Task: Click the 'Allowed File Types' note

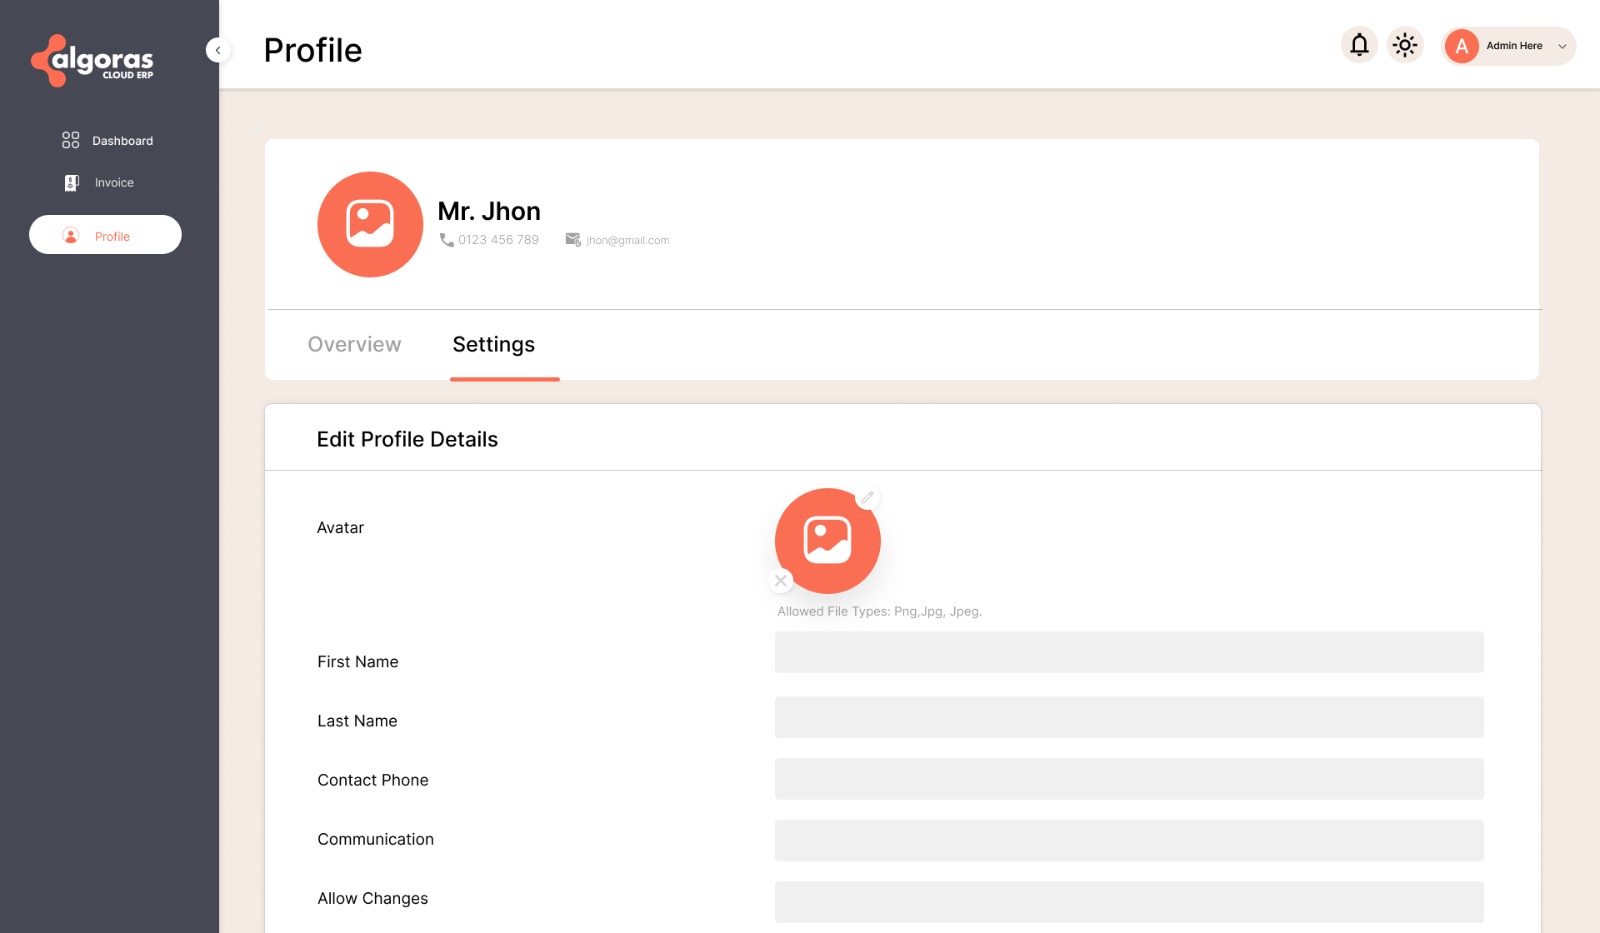Action: pyautogui.click(x=880, y=611)
